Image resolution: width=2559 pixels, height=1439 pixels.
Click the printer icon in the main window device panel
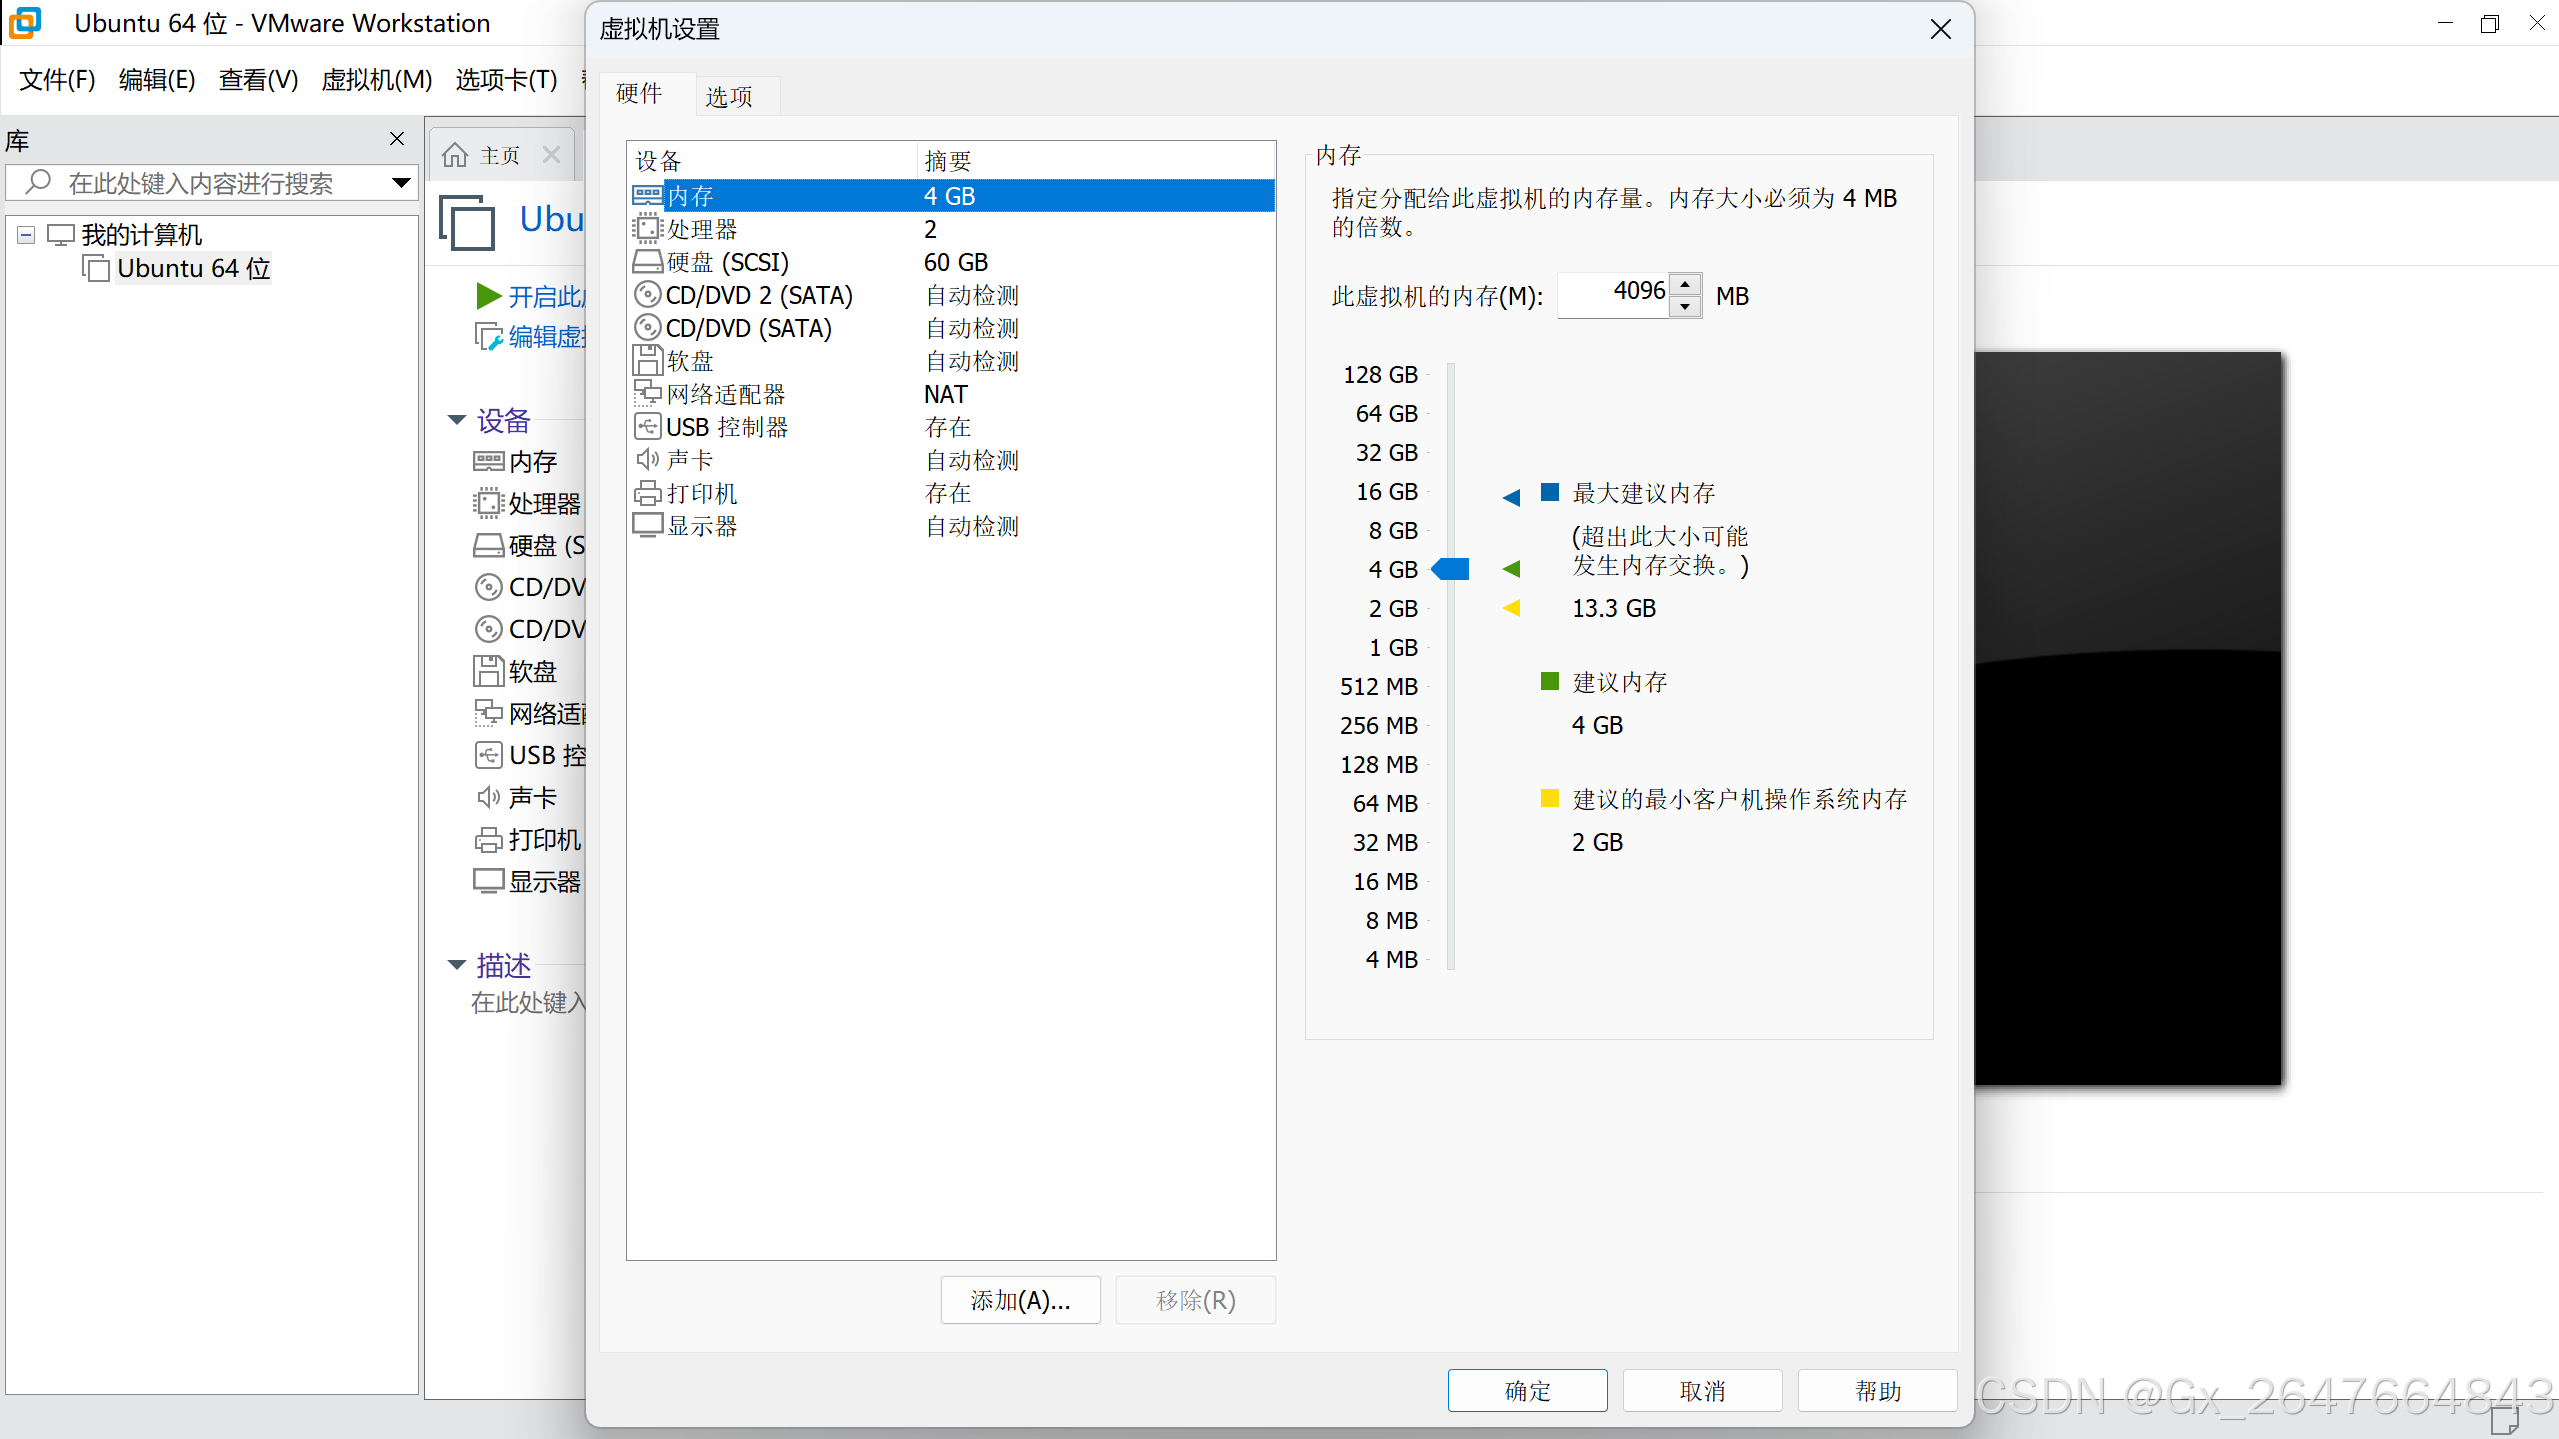point(488,839)
